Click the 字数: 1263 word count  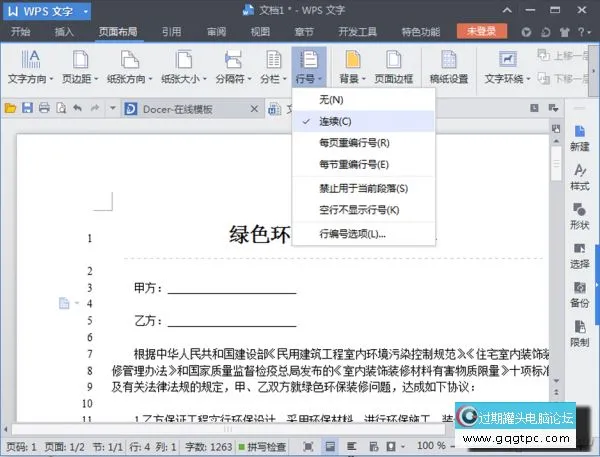[x=209, y=447]
